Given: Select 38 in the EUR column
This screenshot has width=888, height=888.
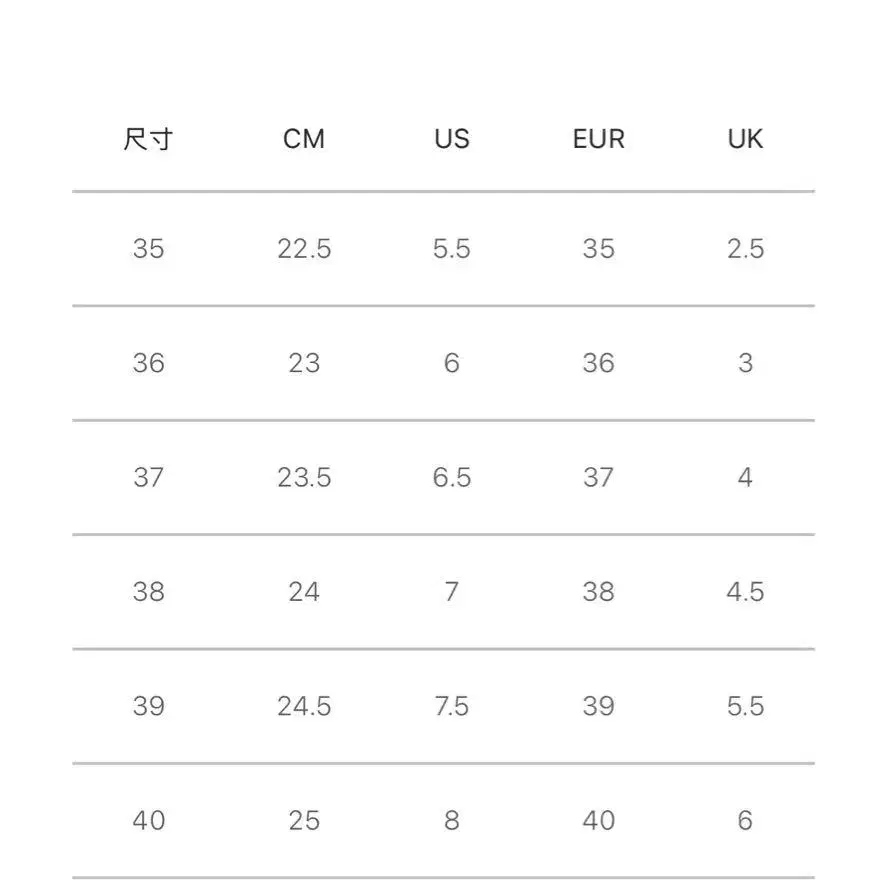Looking at the screenshot, I should [598, 592].
